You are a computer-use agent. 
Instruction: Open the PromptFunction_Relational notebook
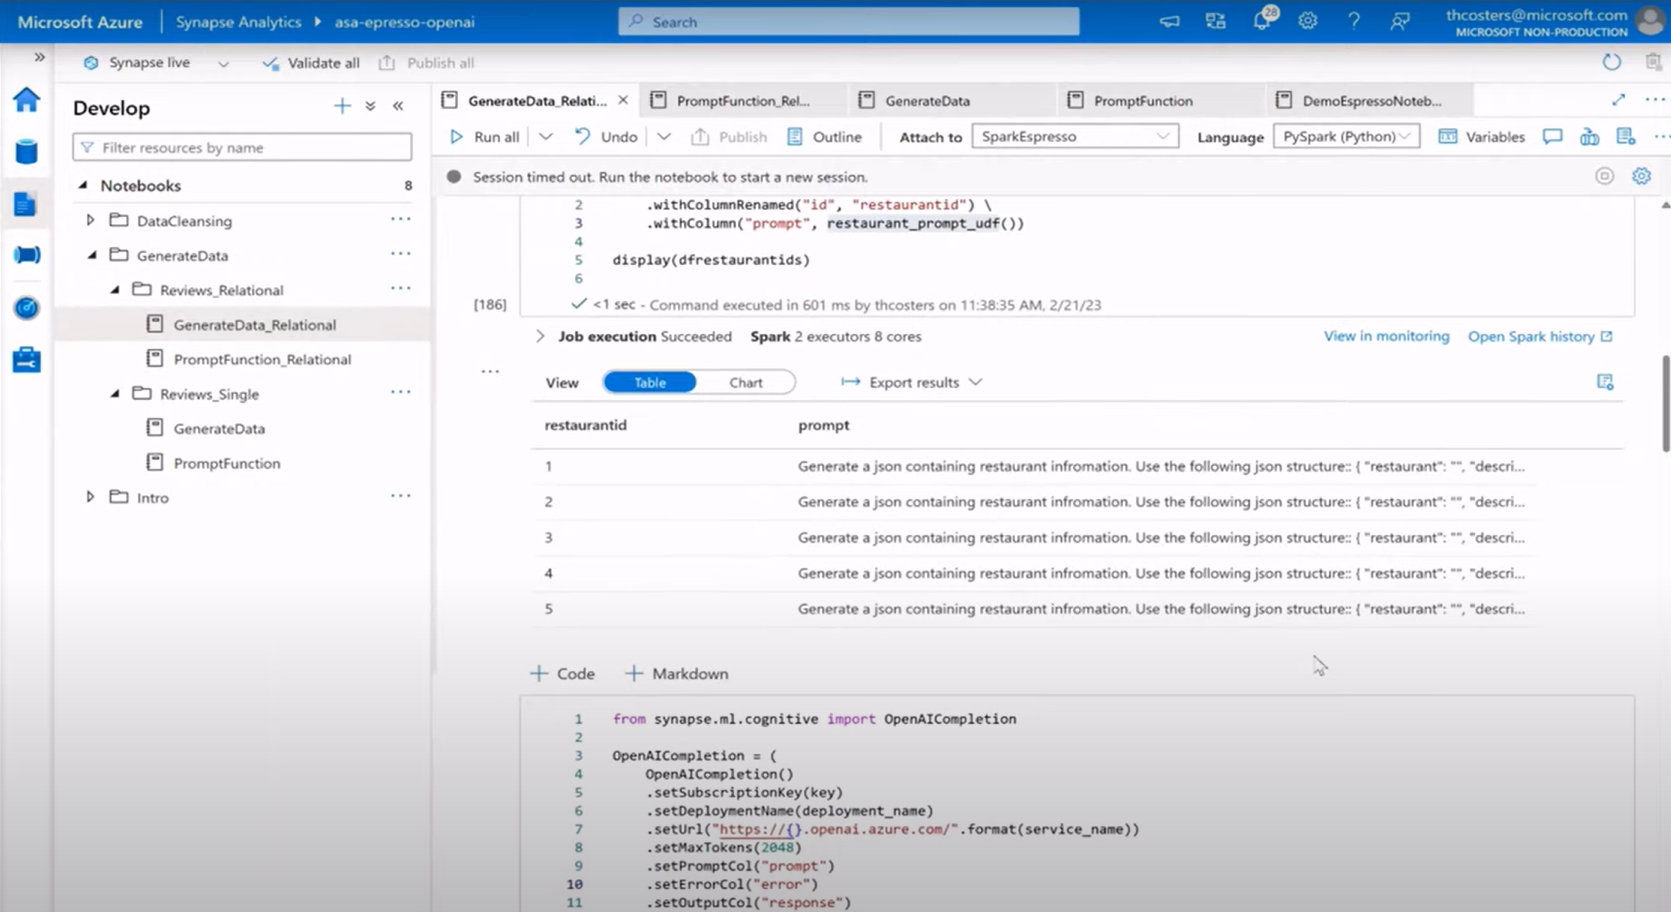click(262, 359)
